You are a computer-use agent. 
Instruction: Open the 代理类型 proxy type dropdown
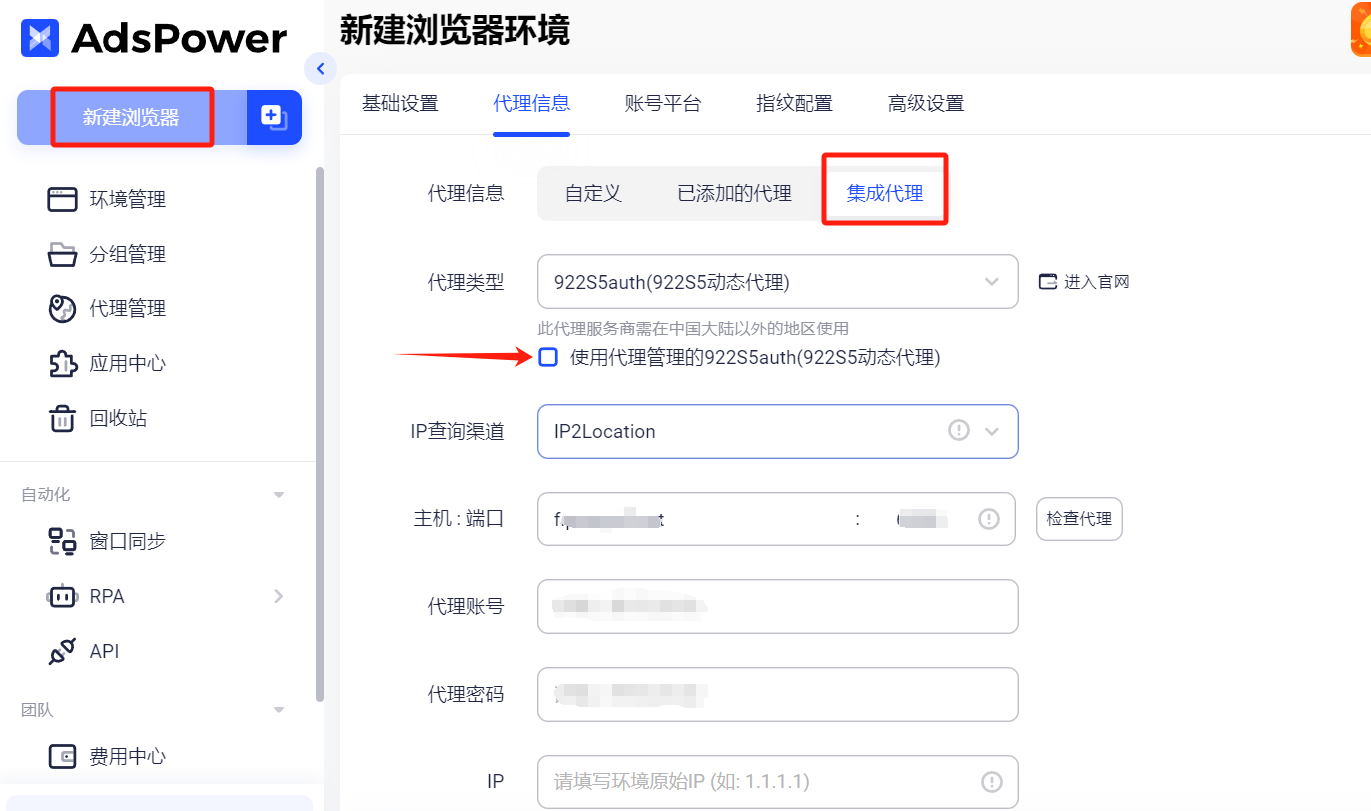[777, 281]
